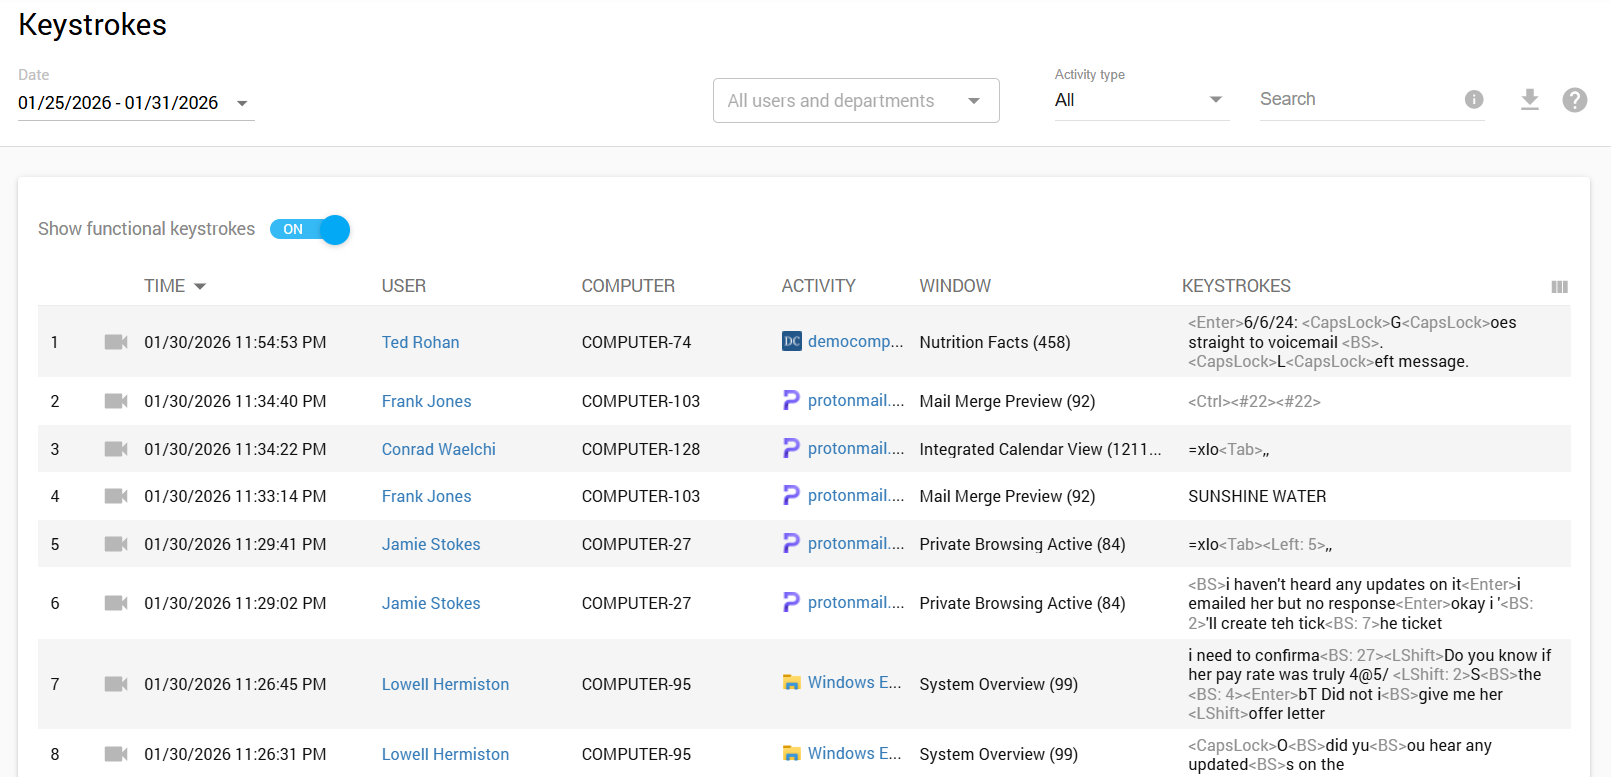Open the help question mark icon
The height and width of the screenshot is (777, 1611).
1574,100
